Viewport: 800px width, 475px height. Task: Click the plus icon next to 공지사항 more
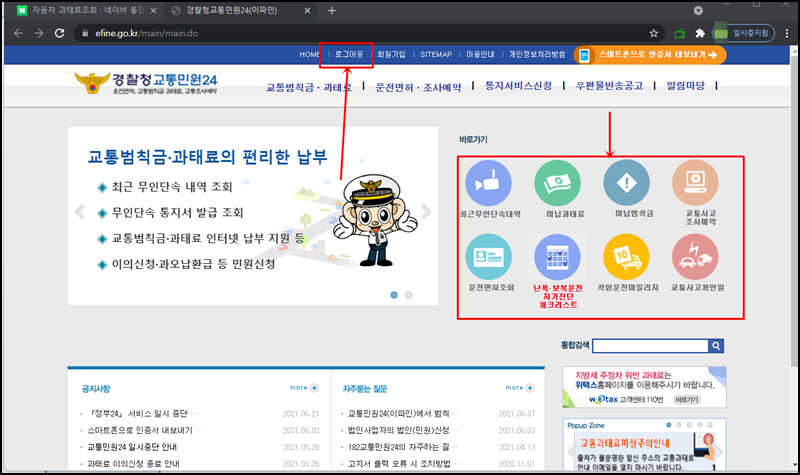(x=315, y=388)
